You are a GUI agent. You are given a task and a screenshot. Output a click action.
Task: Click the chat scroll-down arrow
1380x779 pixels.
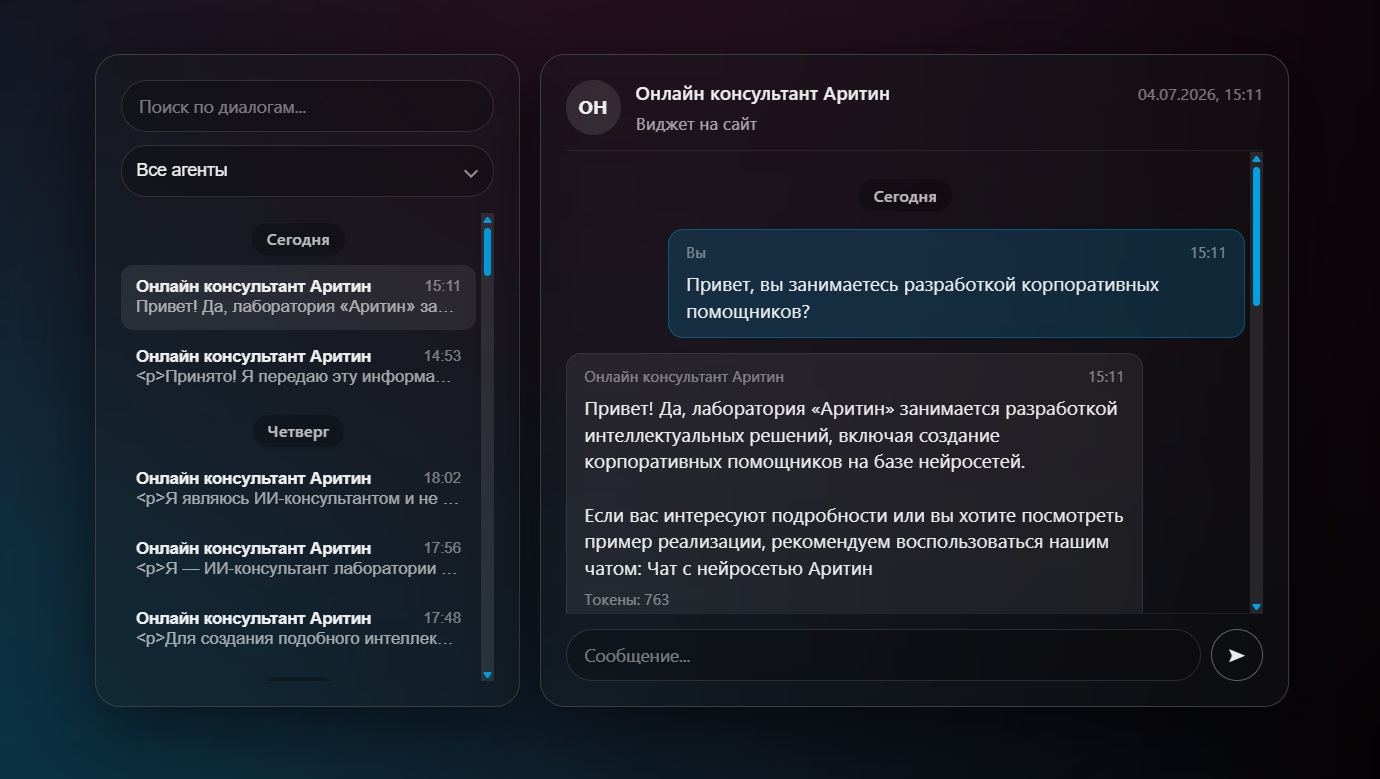[x=1256, y=607]
